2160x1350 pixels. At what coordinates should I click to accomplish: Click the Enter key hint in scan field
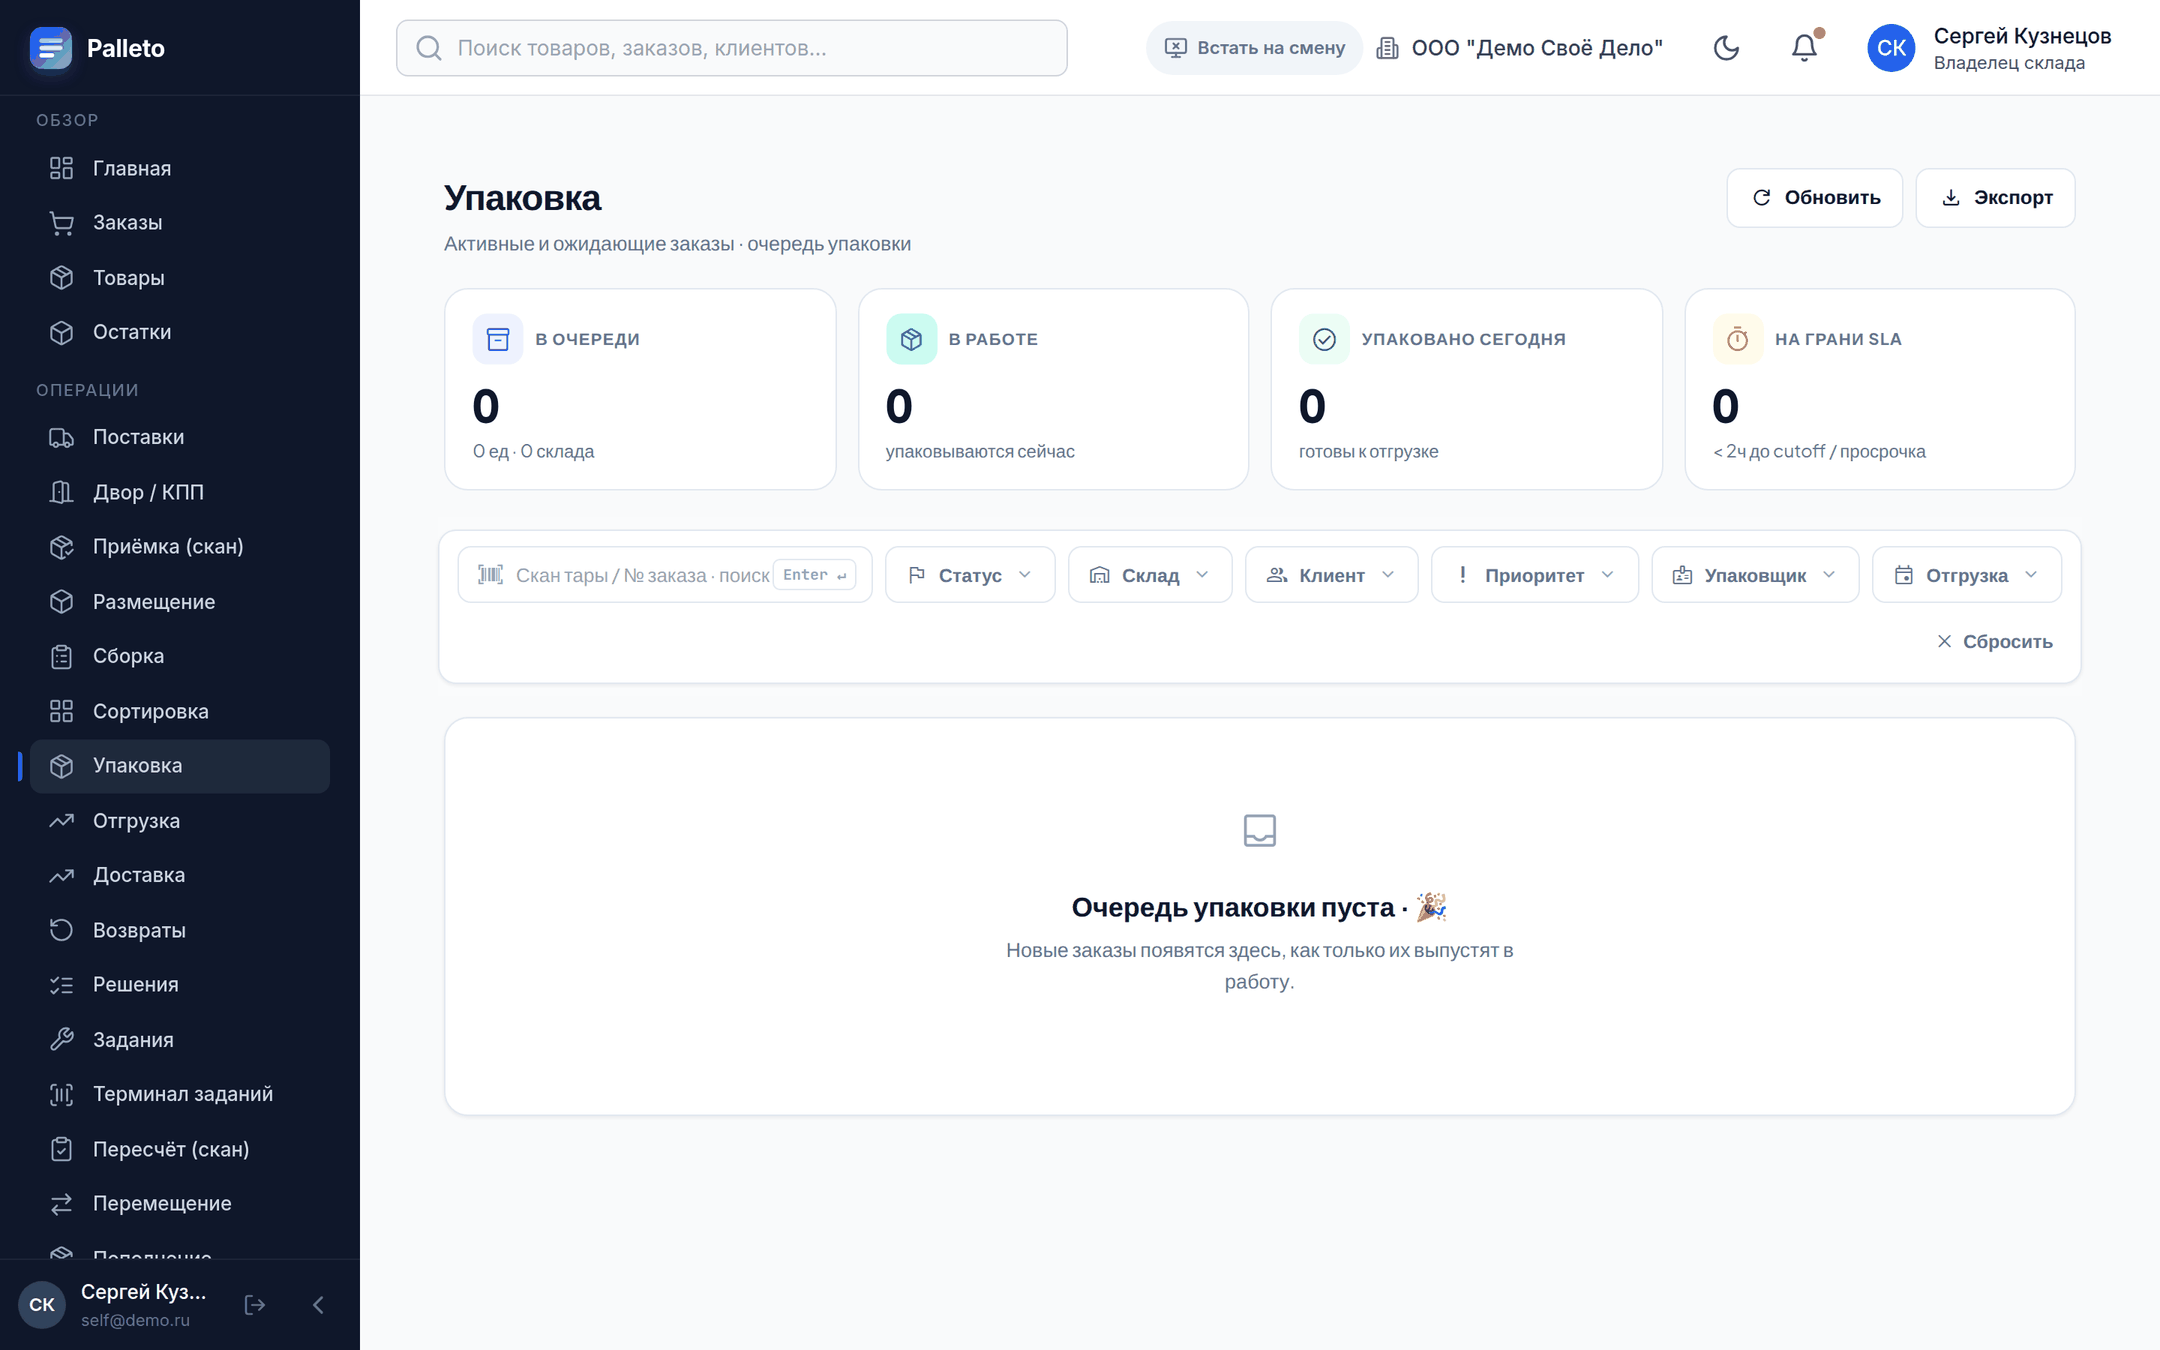(x=815, y=575)
